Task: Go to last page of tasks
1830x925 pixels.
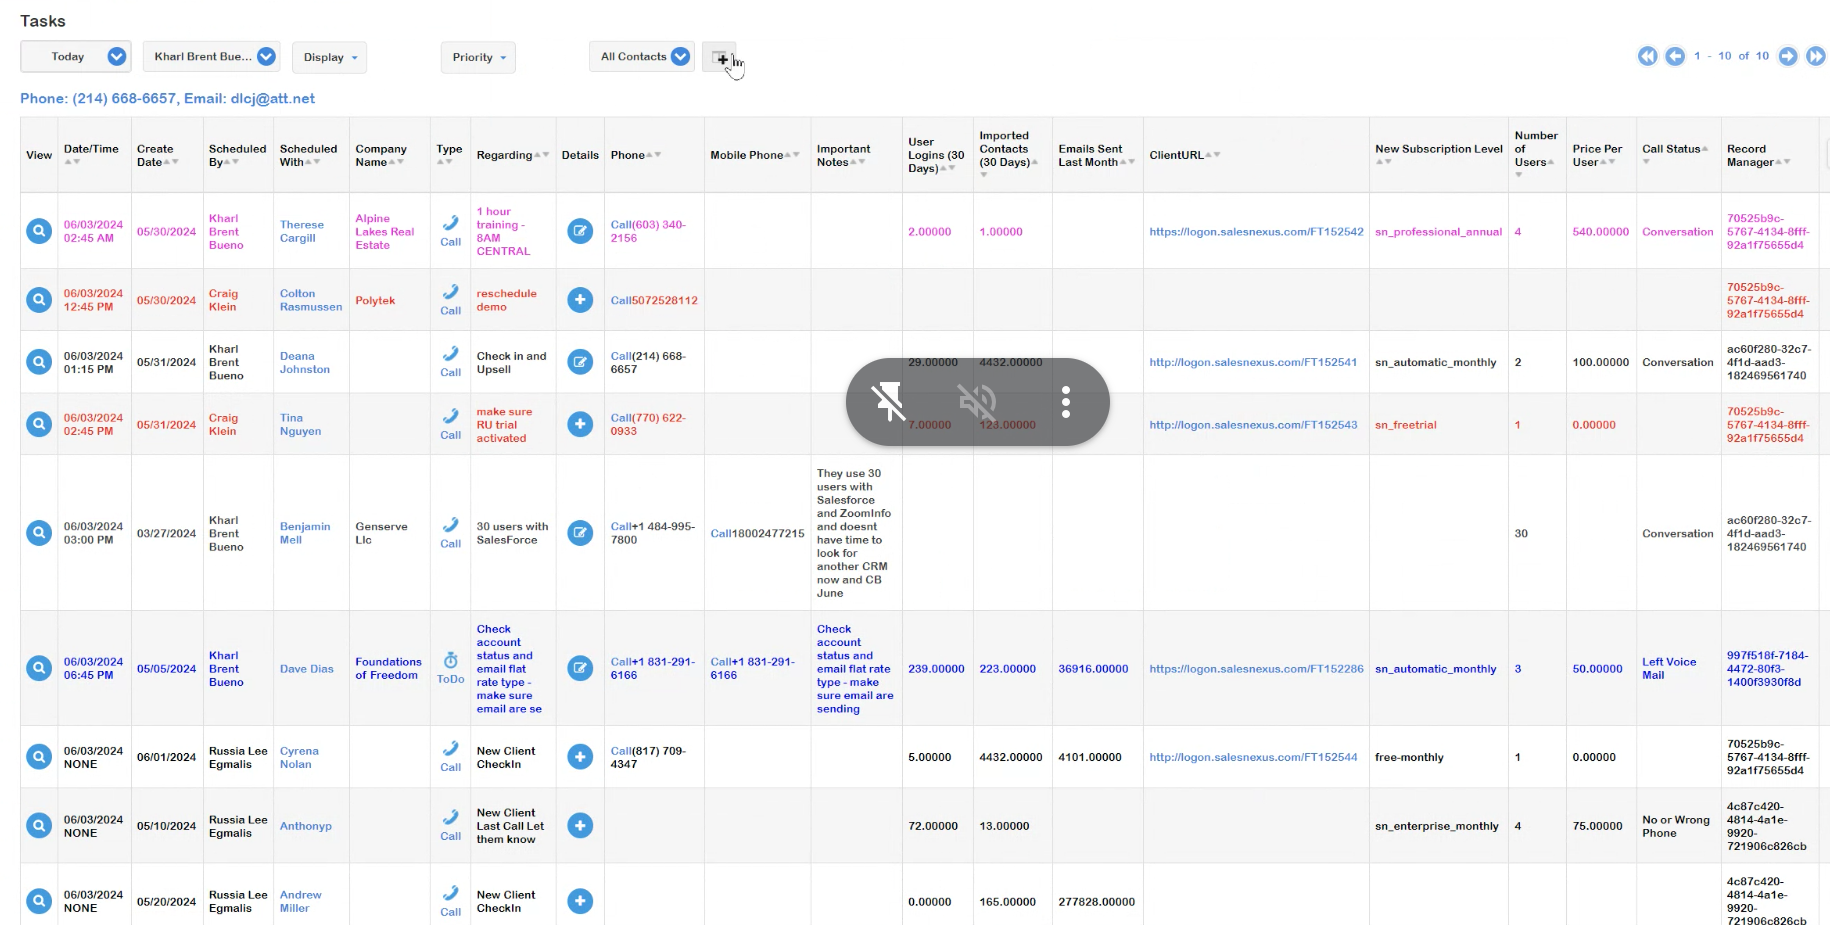Action: pyautogui.click(x=1816, y=56)
